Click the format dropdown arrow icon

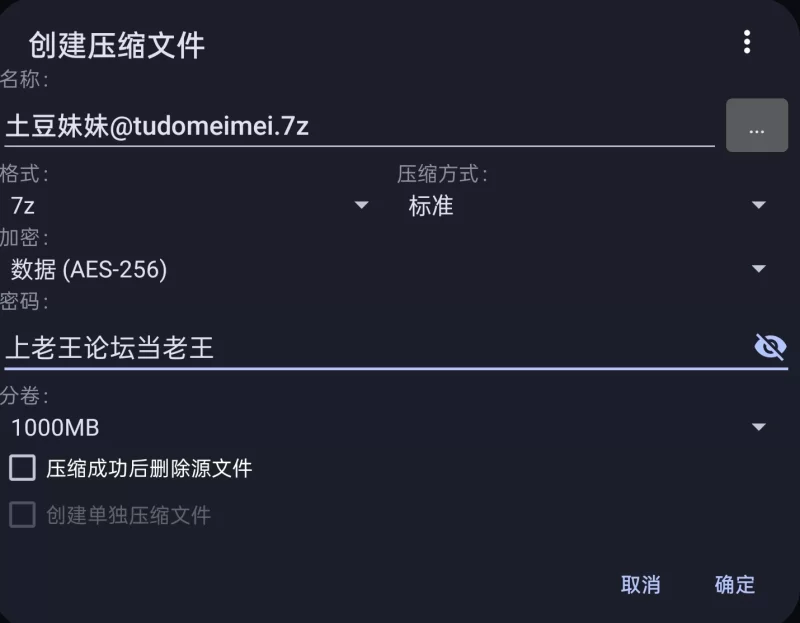[x=361, y=206]
